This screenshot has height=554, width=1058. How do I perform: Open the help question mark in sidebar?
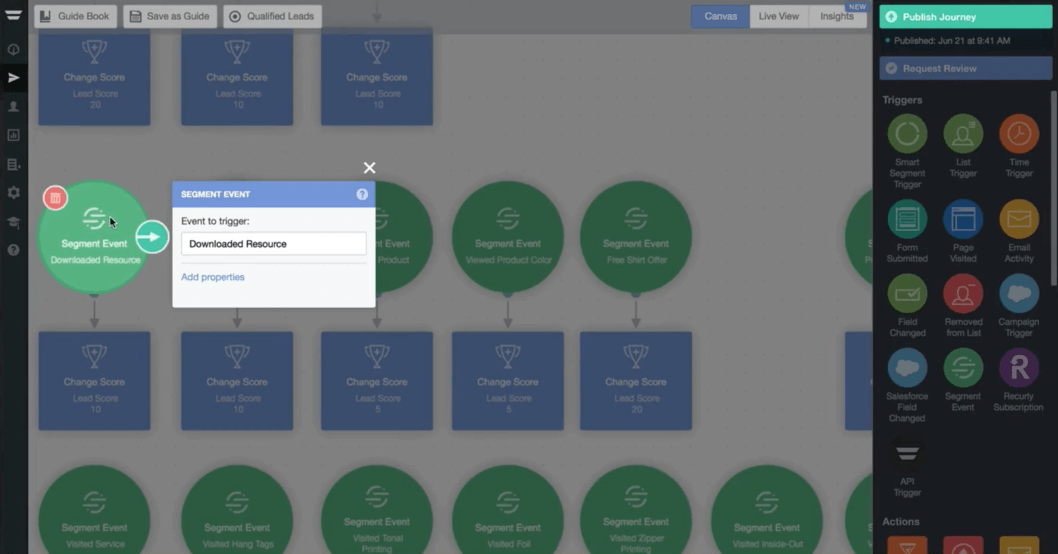(13, 250)
